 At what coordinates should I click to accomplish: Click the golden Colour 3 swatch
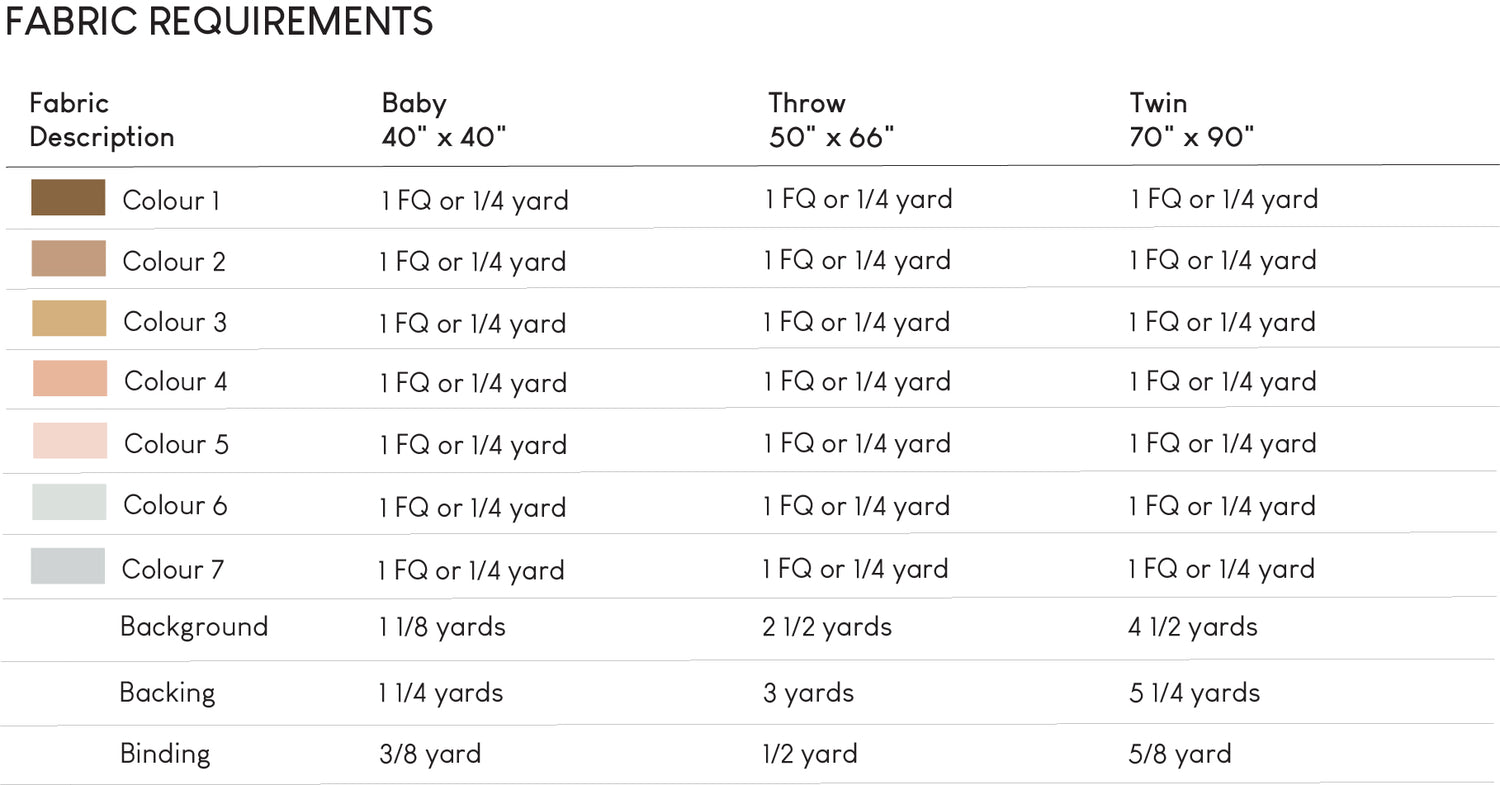(x=69, y=318)
